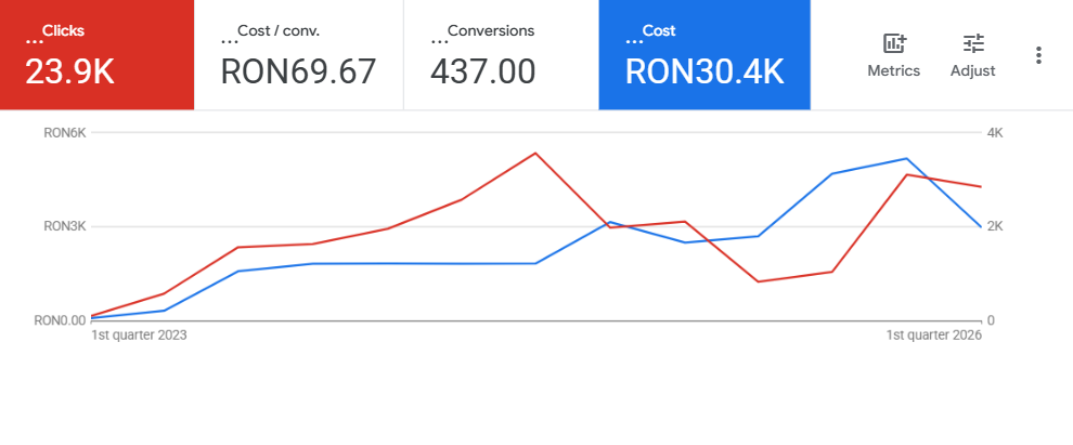Expand the Conversions metric dropdown
Image resolution: width=1073 pixels, height=445 pixels.
click(x=438, y=41)
